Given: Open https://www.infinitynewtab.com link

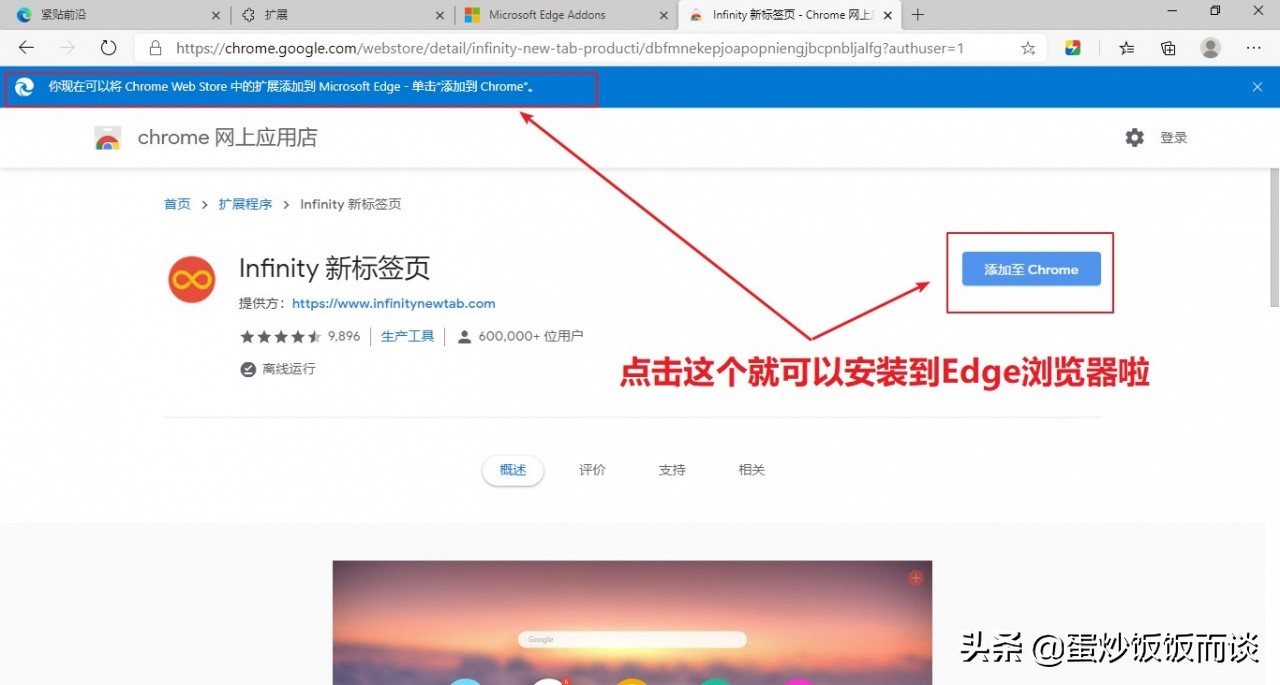Looking at the screenshot, I should click(x=393, y=303).
